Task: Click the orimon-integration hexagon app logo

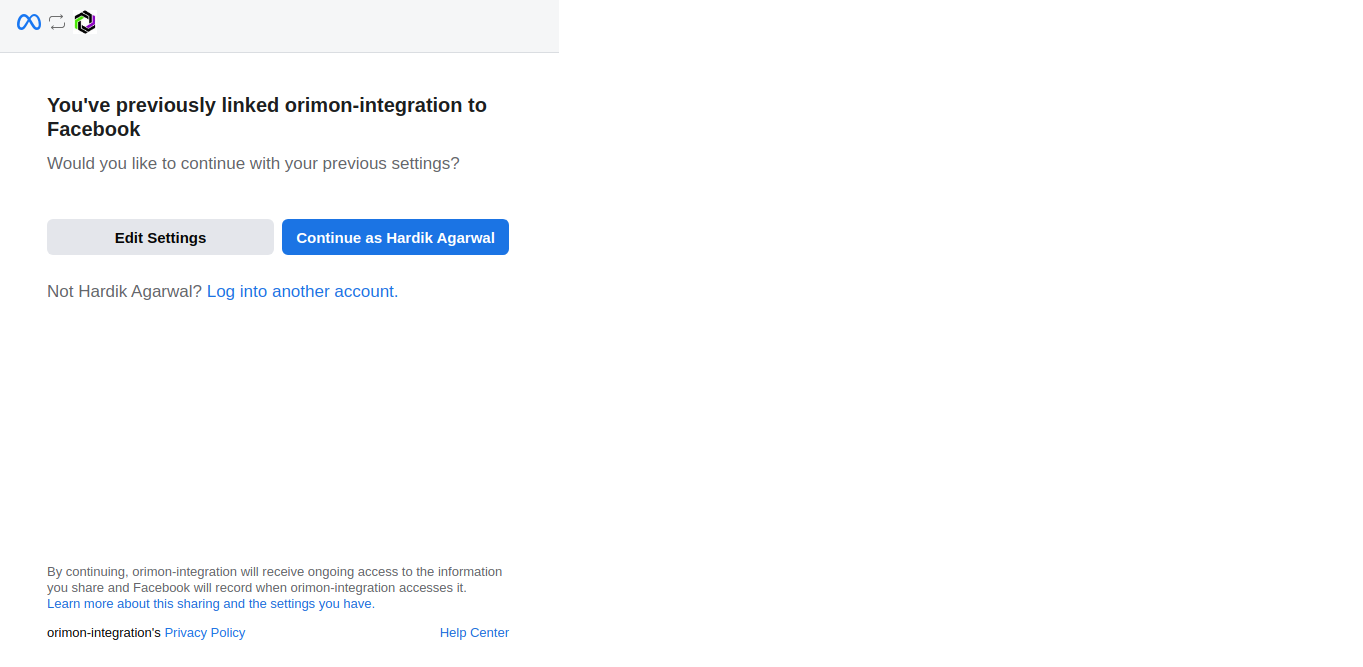Action: (x=85, y=22)
